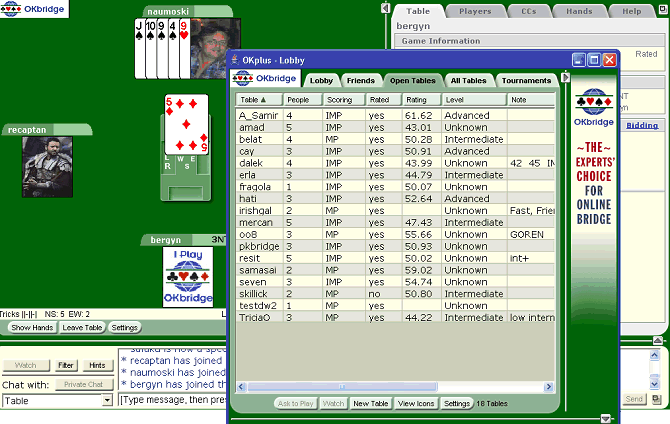Select the dalek table row
This screenshot has width=670, height=424.
[395, 163]
